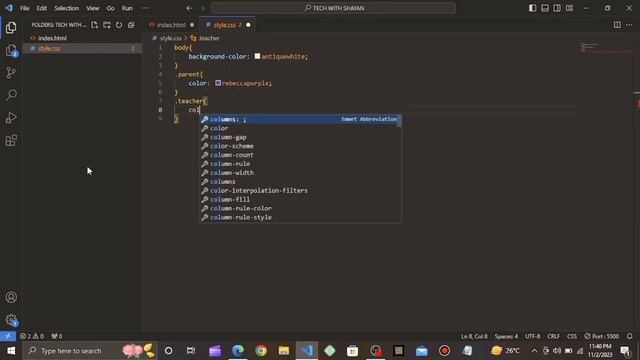Open Run and Debug view
Screen dimensions: 640x360
click(x=11, y=118)
